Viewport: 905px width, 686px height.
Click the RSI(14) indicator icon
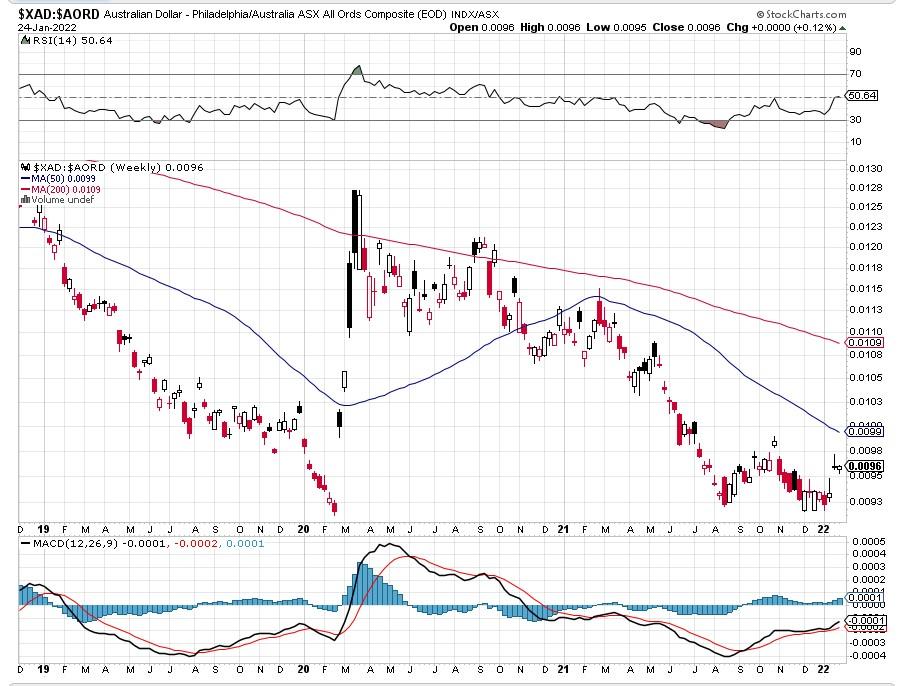pos(25,40)
